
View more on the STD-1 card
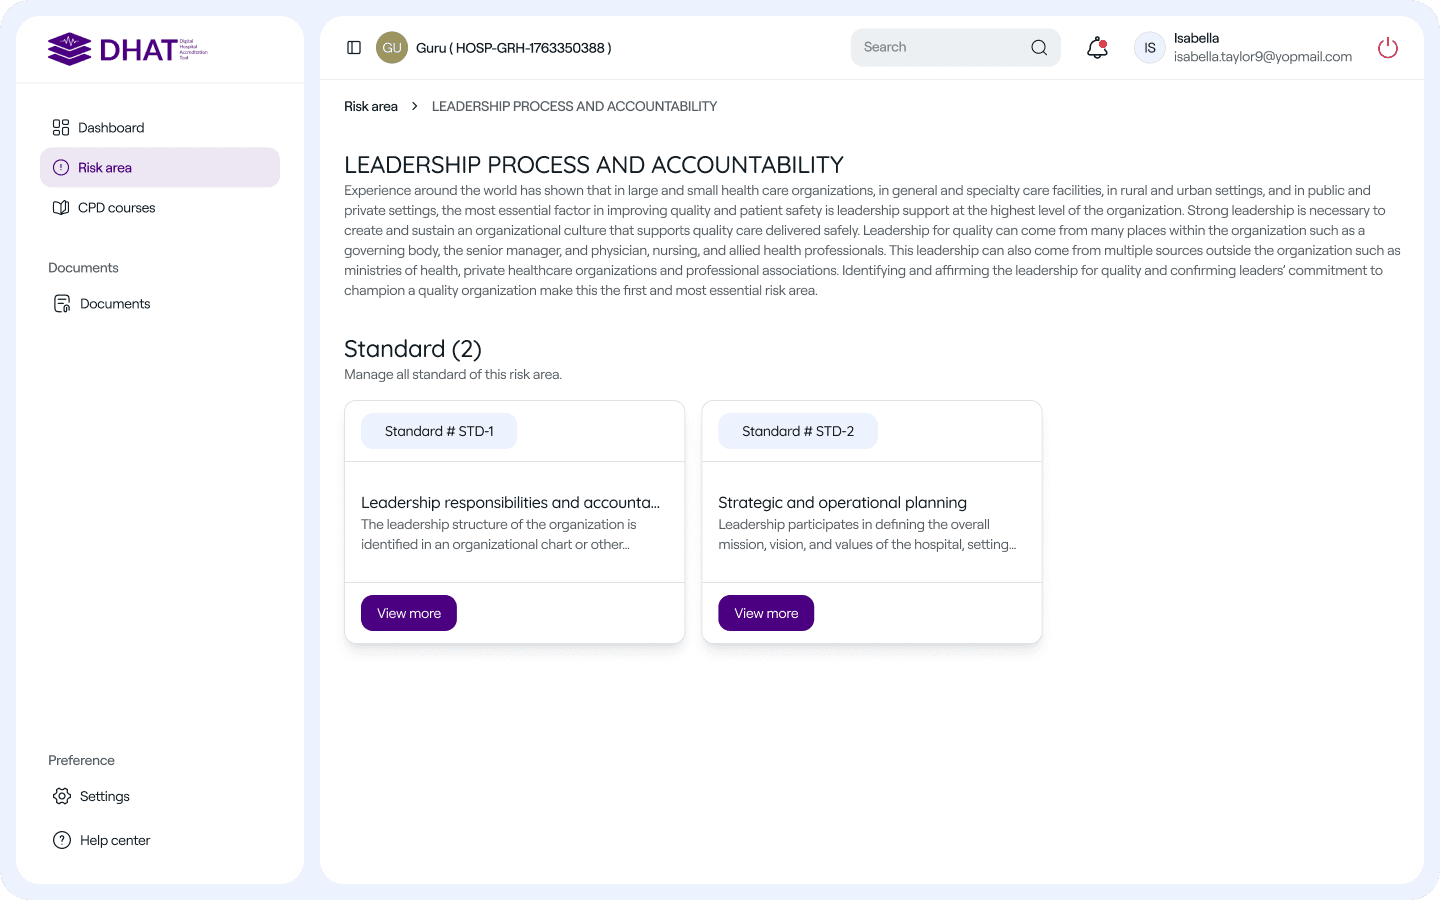(409, 613)
